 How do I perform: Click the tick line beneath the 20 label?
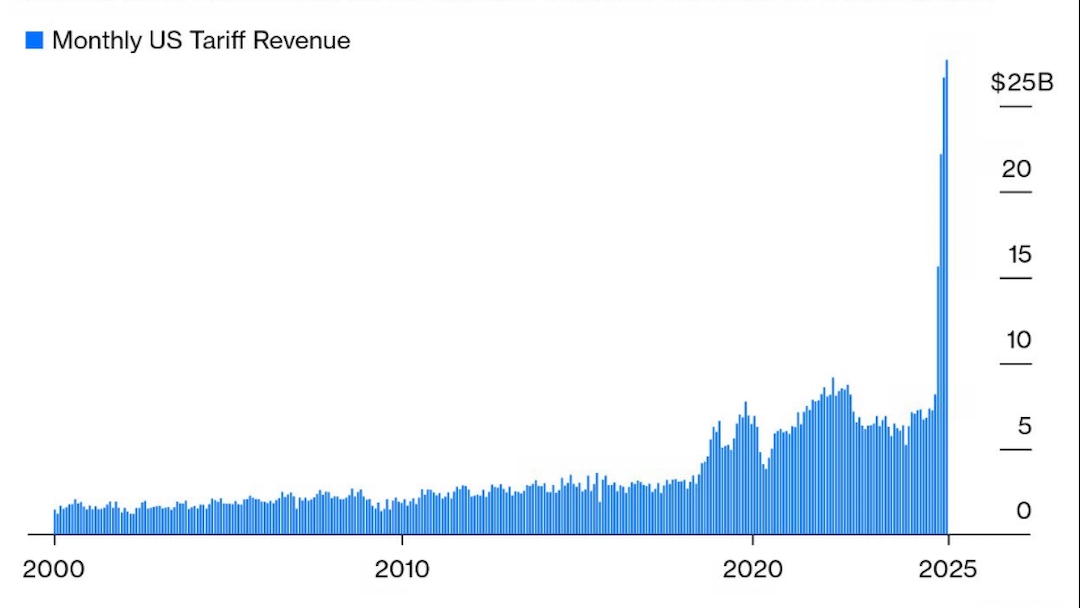pyautogui.click(x=1015, y=192)
